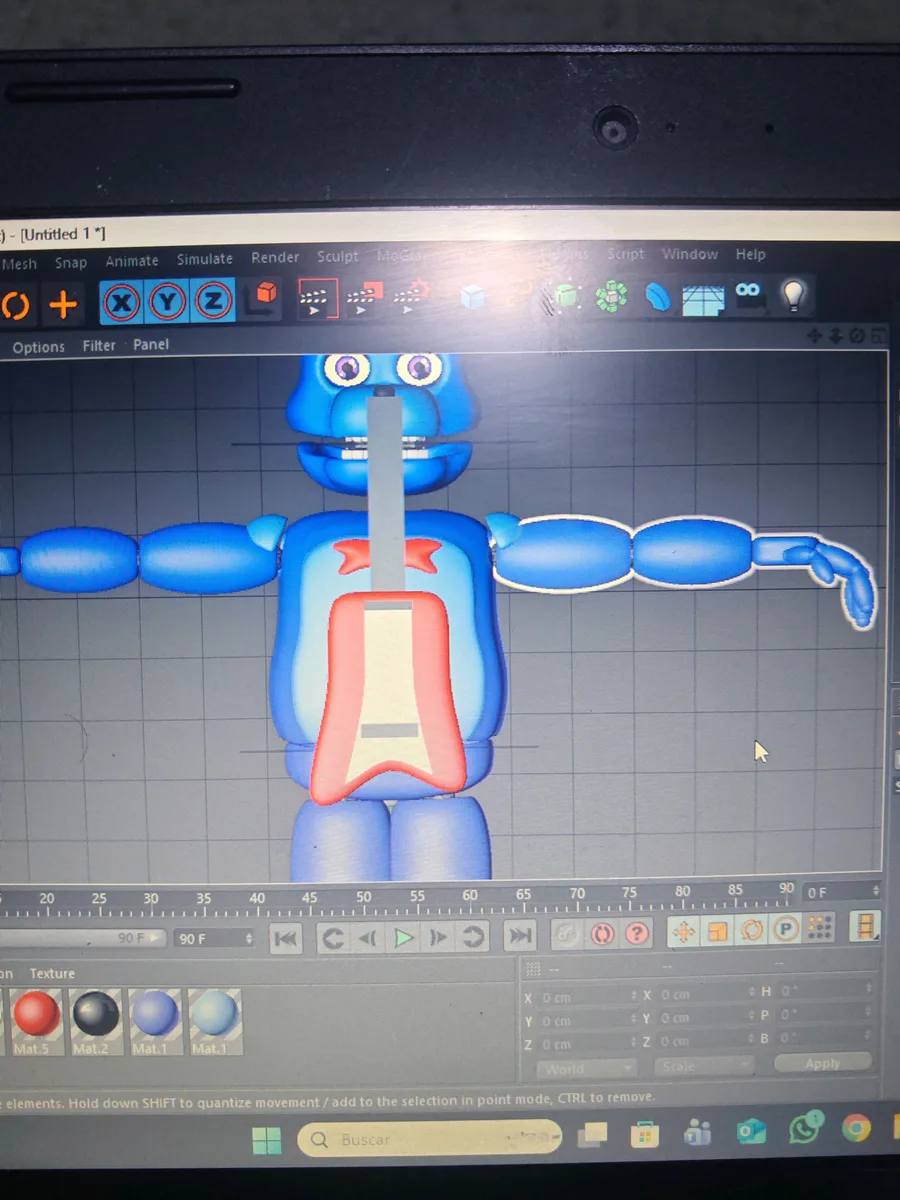Go to end of animation
Image resolution: width=900 pixels, height=1200 pixels.
click(x=520, y=937)
